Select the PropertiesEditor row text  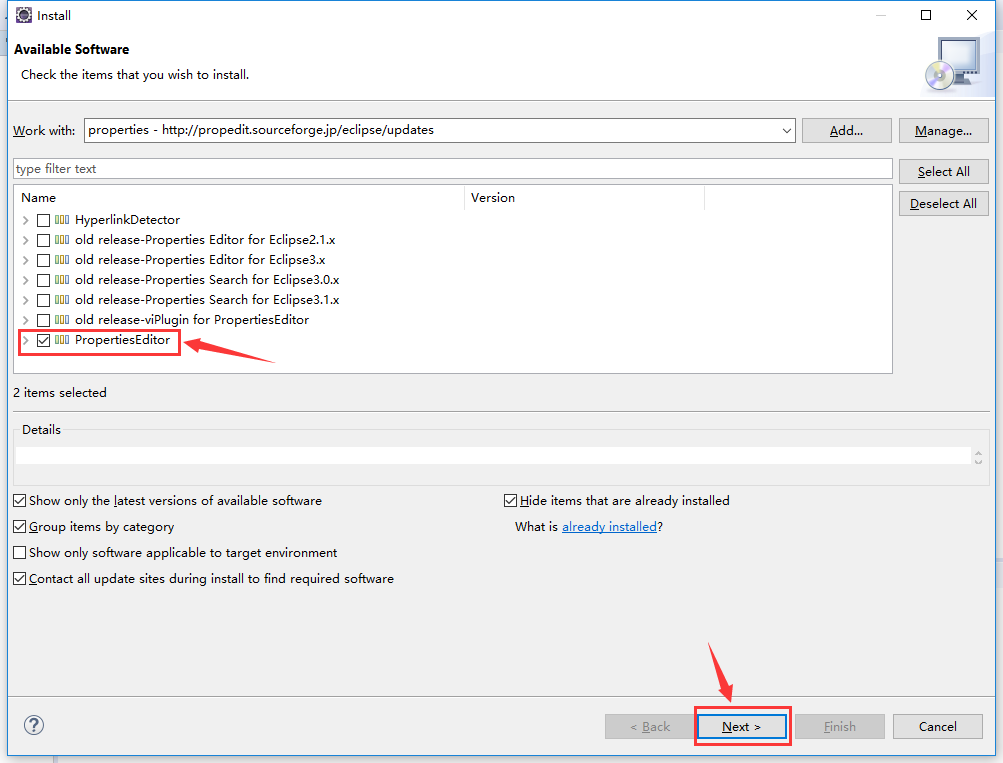[122, 340]
